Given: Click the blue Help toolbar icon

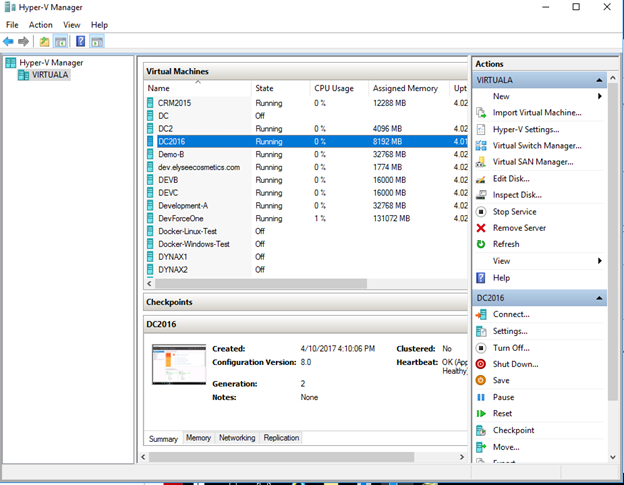Looking at the screenshot, I should click(80, 41).
